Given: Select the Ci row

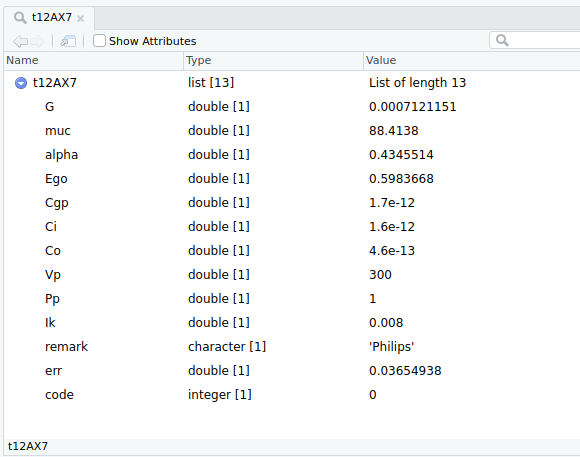Looking at the screenshot, I should point(292,226).
